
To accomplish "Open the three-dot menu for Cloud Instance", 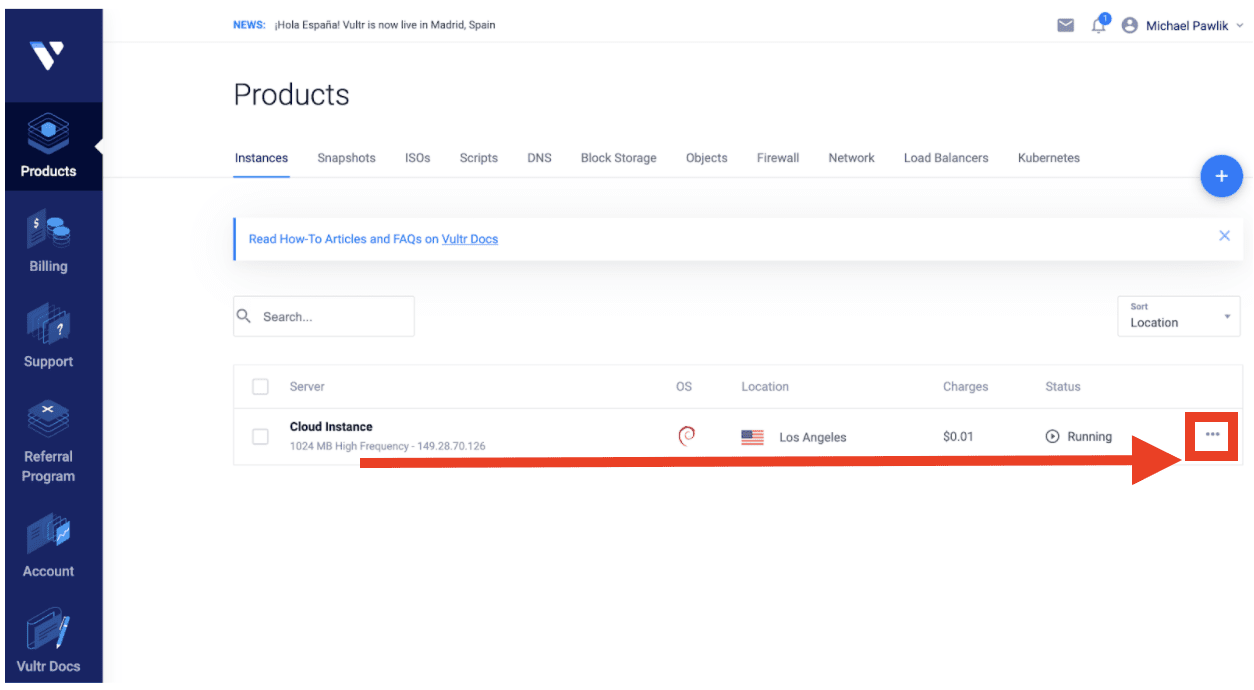I will (1212, 435).
